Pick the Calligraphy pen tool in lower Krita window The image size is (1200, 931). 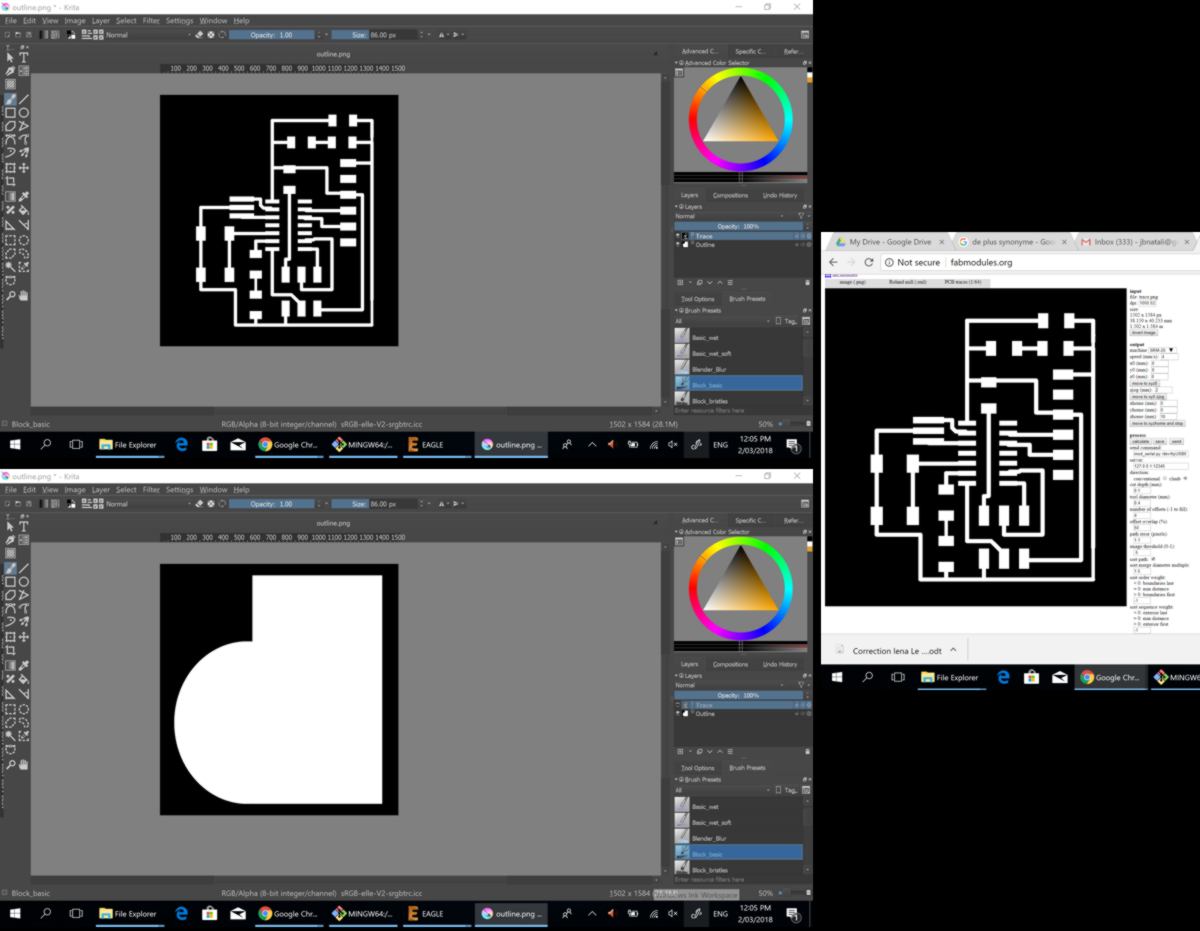10,539
